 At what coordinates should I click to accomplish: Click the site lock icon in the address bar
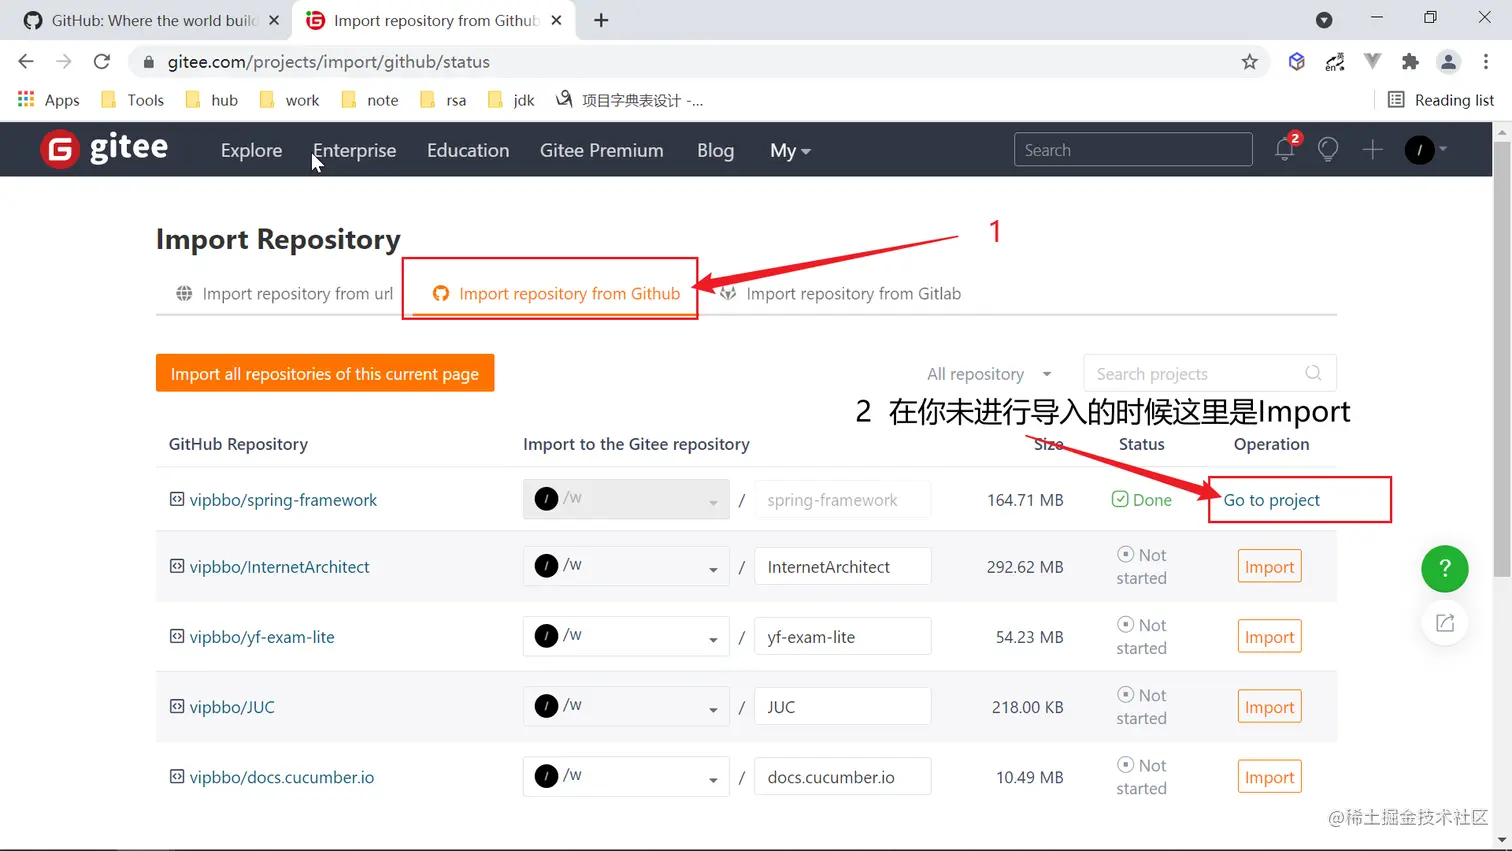(x=149, y=62)
